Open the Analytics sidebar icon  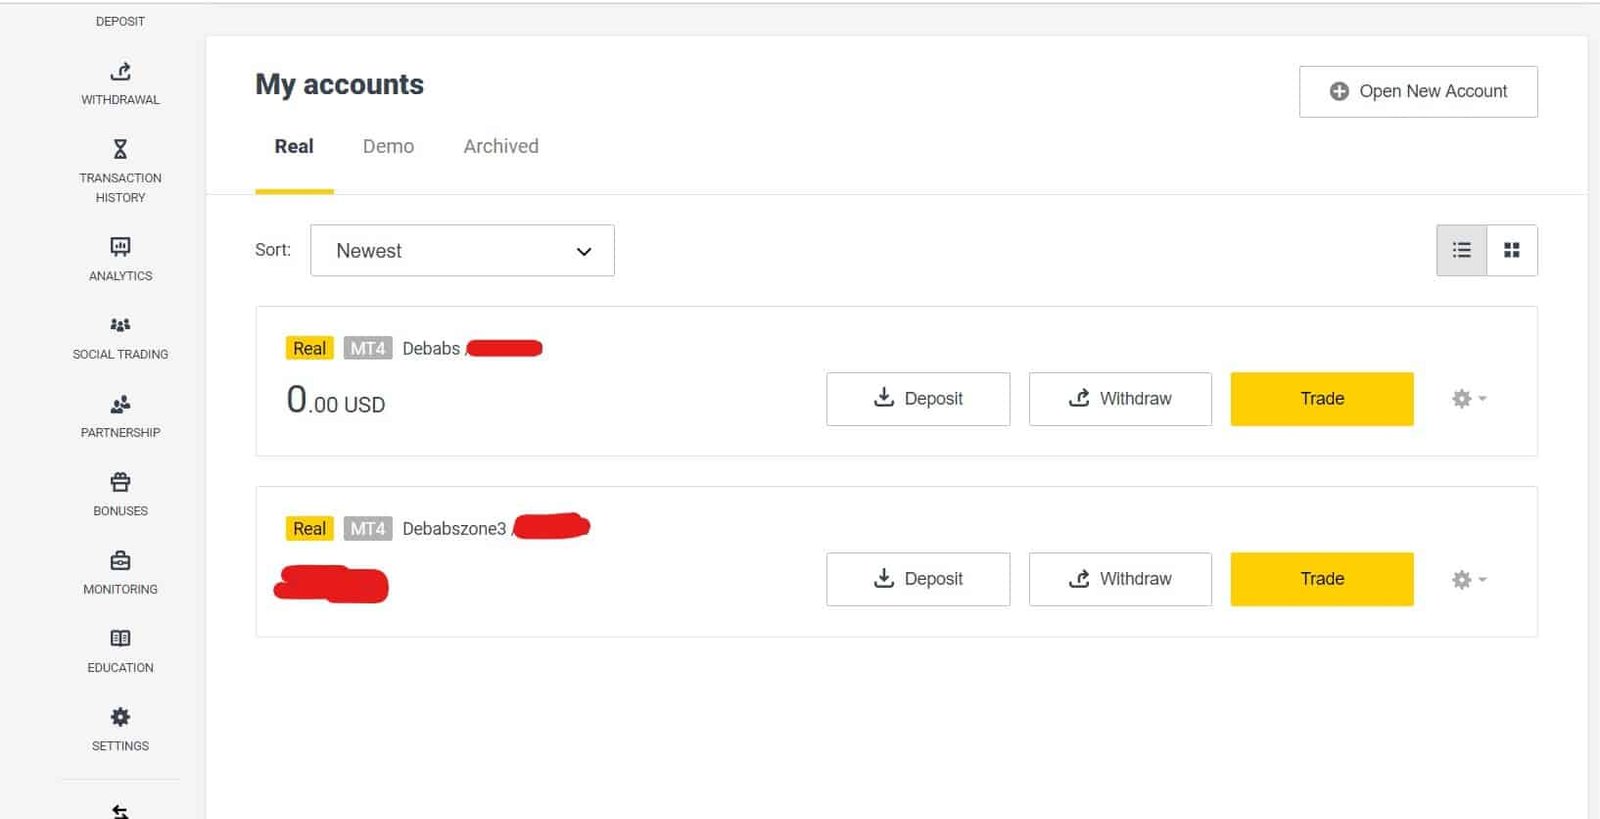(120, 247)
